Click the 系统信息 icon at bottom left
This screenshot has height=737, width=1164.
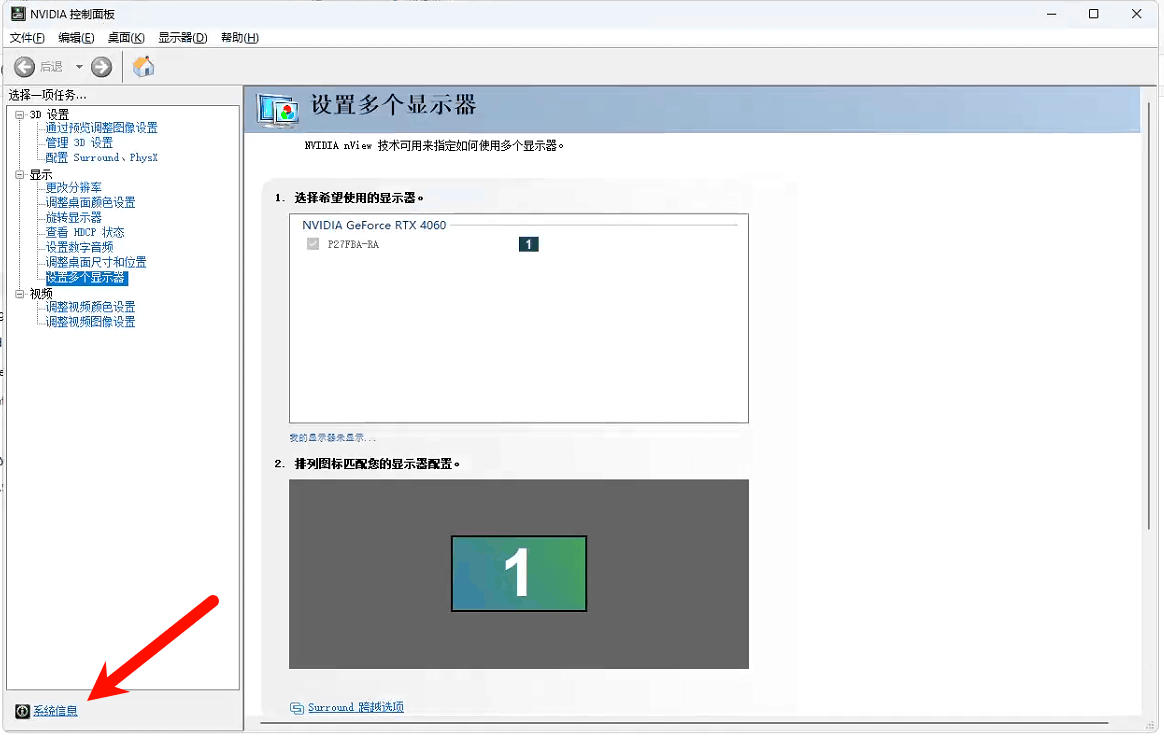22,711
